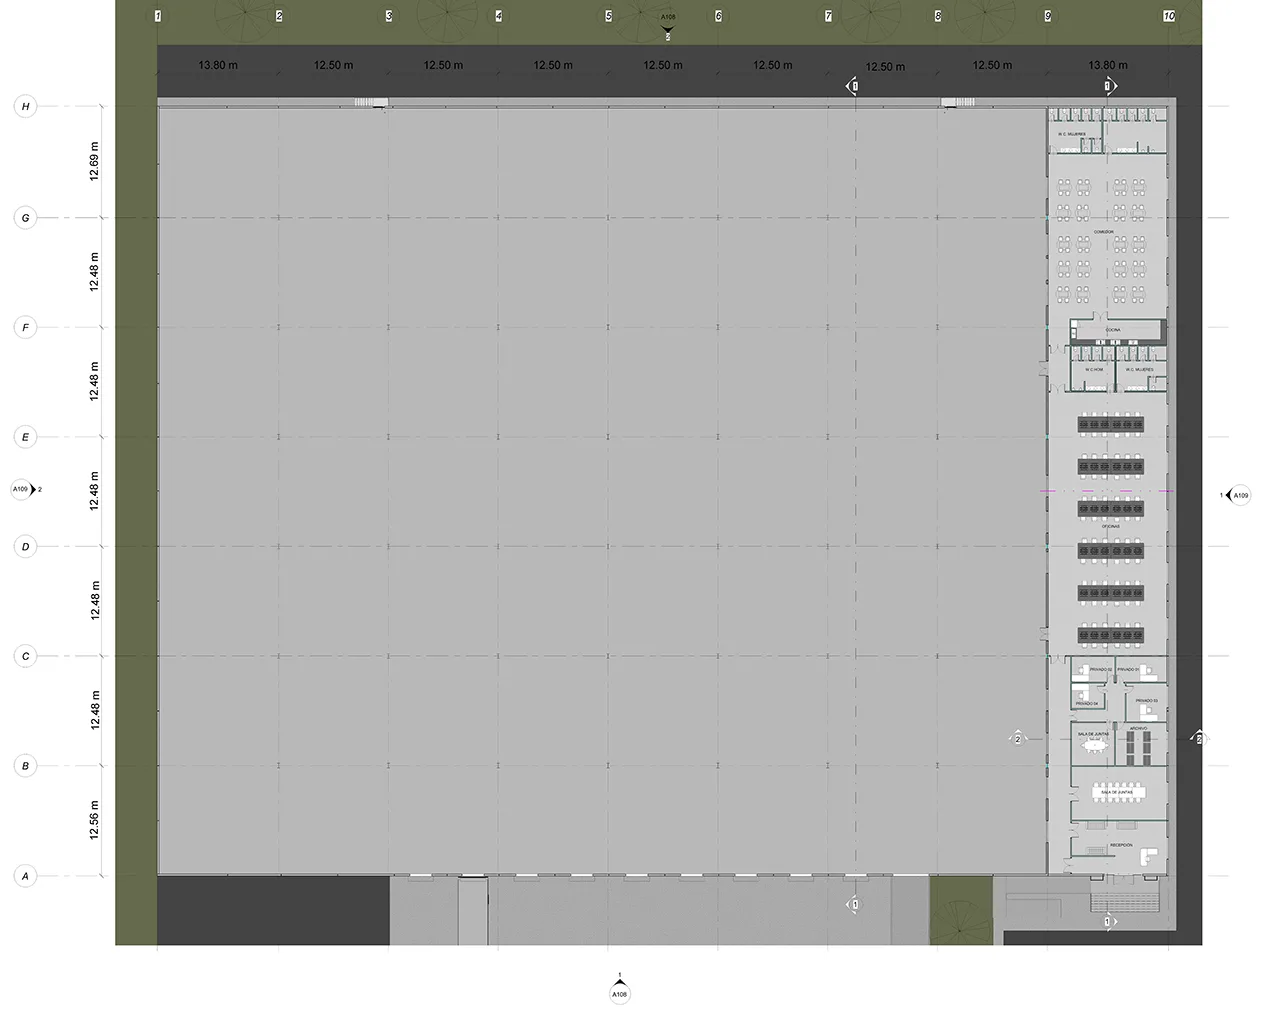Click grid bubble E on left axis
The width and height of the screenshot is (1280, 1015).
point(26,437)
